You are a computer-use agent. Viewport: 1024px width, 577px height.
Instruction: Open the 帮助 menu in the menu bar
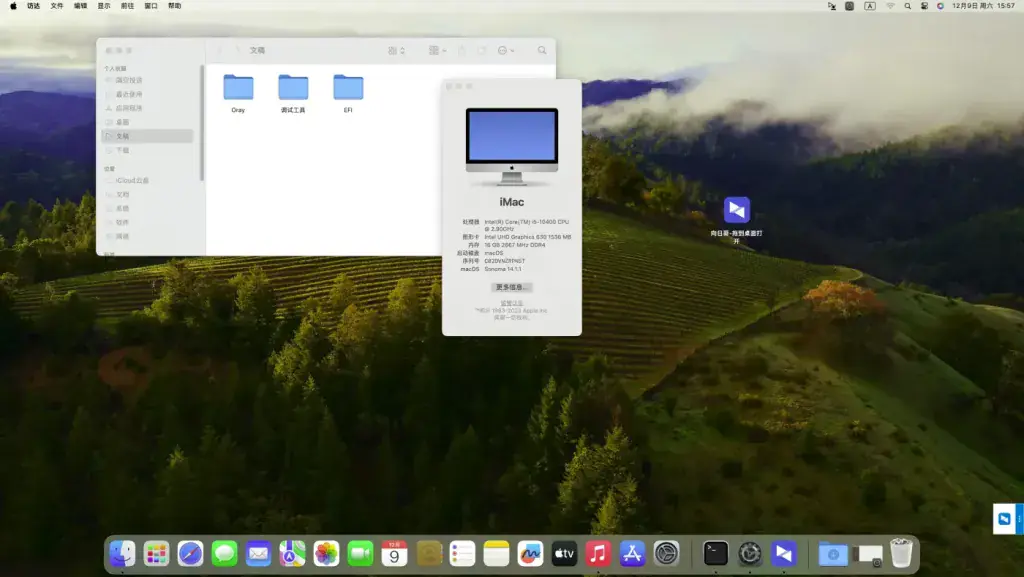174,6
